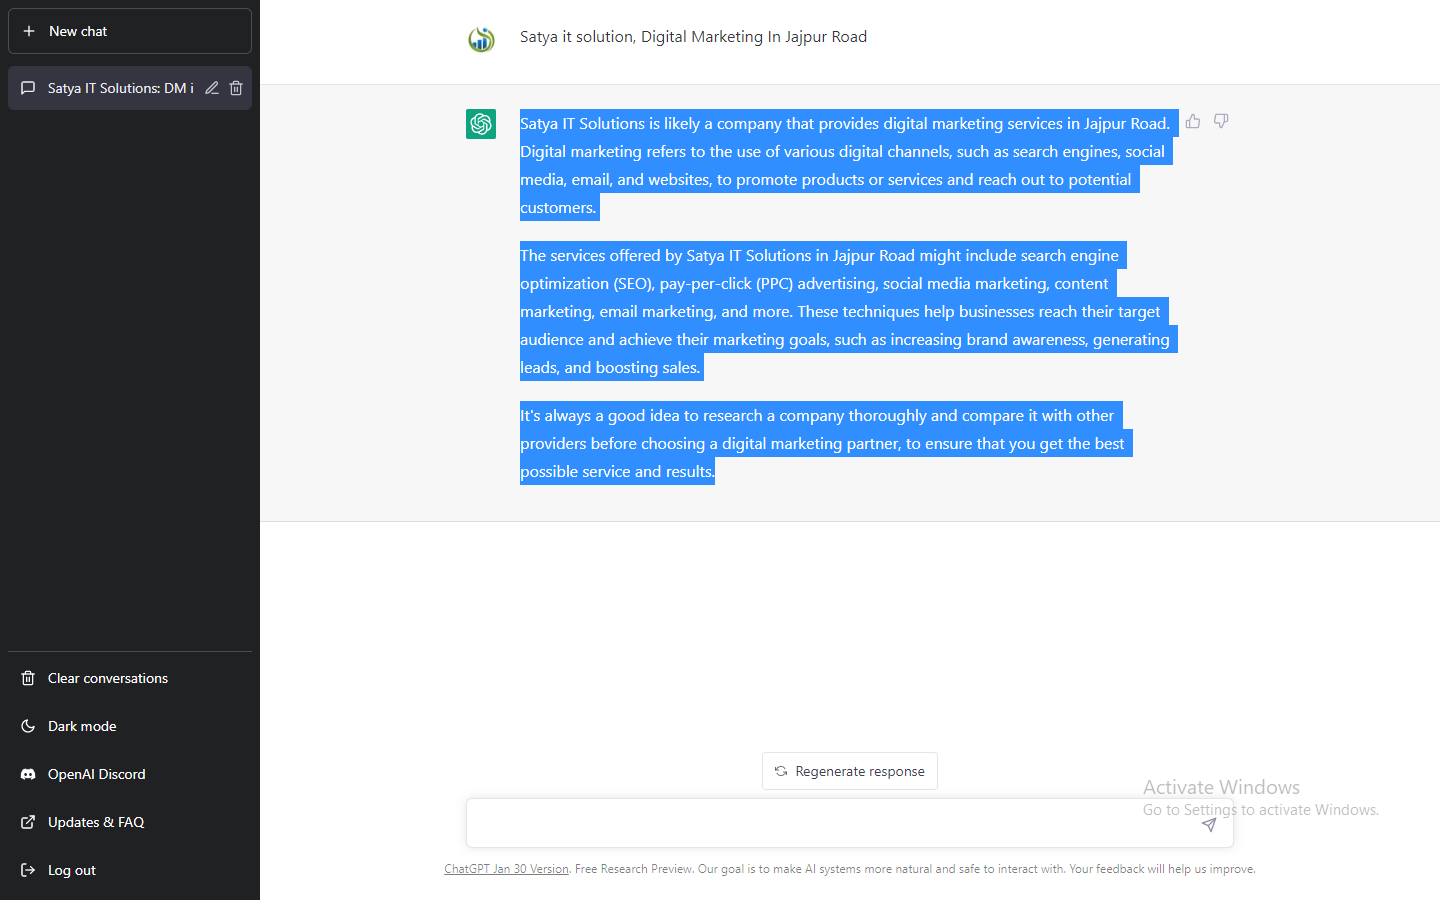The image size is (1440, 900).
Task: Click the ChatGPT logo beside the response
Action: click(x=481, y=123)
